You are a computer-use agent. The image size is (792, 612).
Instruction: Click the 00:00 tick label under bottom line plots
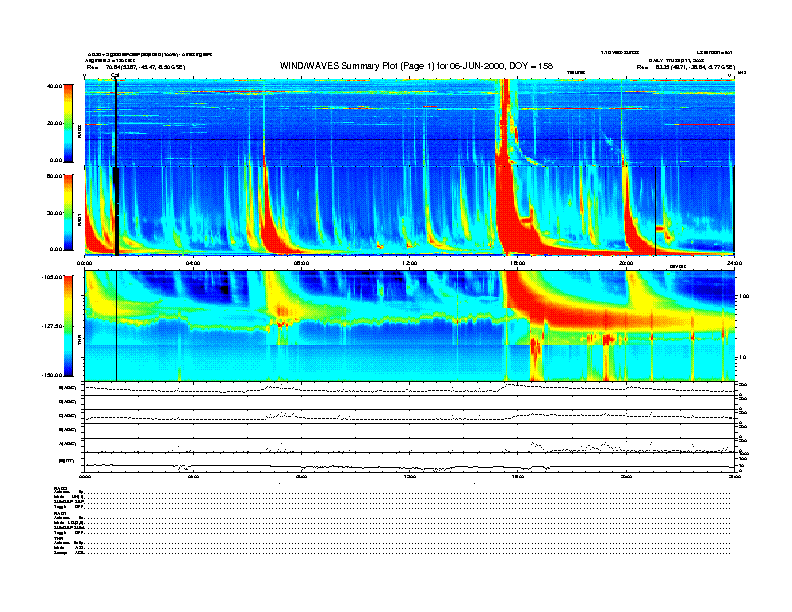85,476
